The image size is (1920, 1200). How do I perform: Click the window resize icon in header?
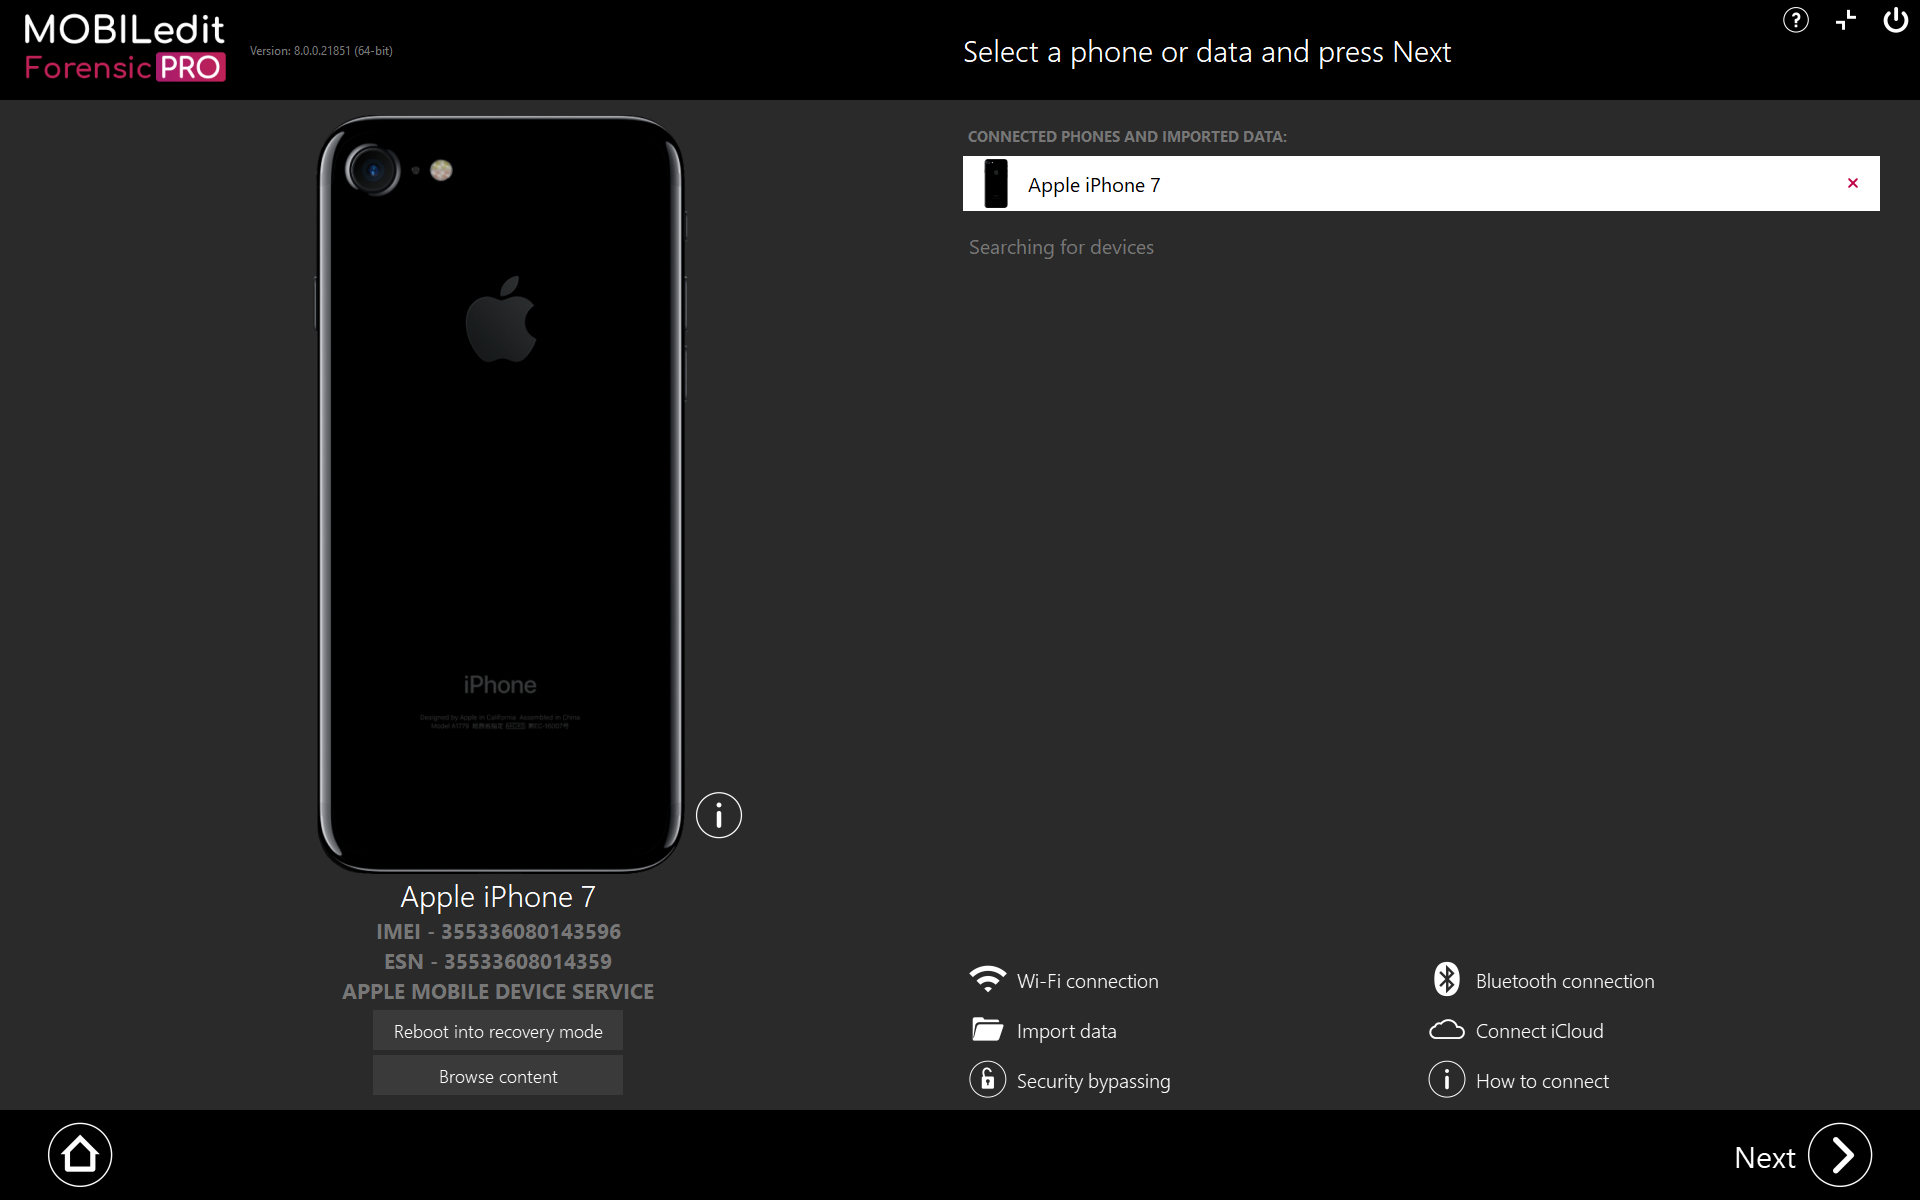(x=1845, y=20)
